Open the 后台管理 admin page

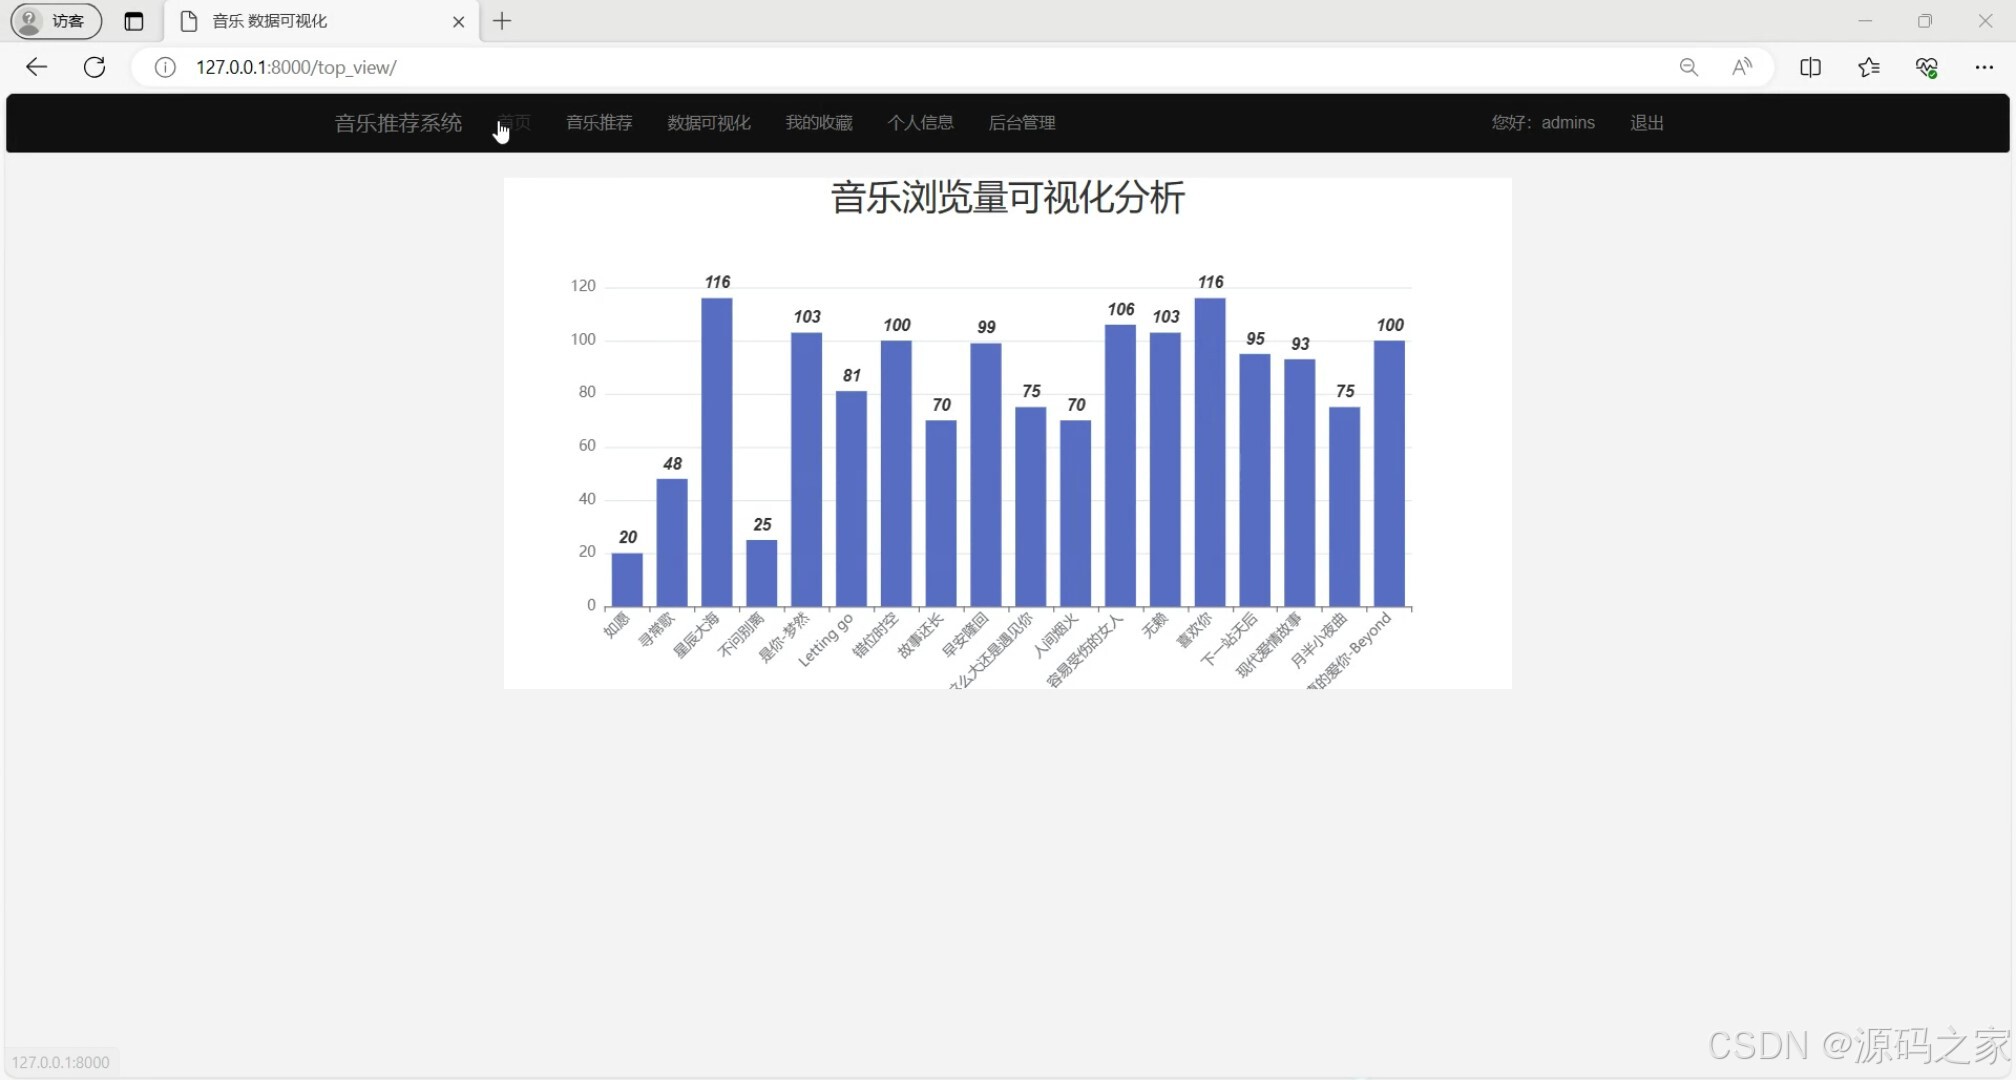pos(1021,123)
